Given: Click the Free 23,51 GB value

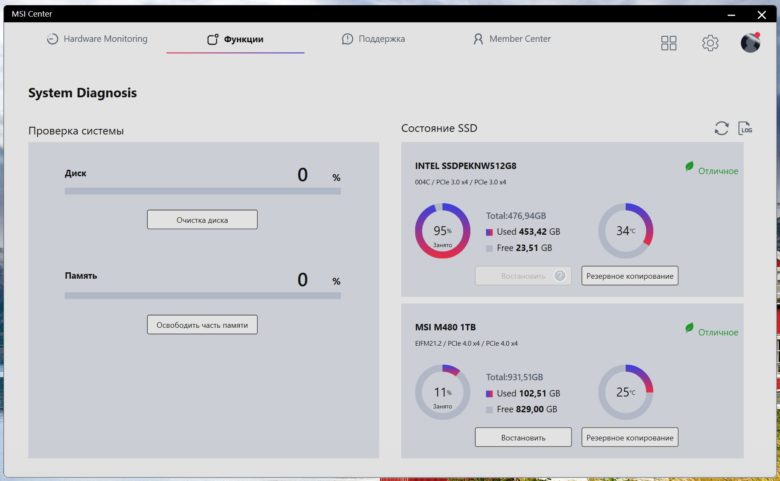Looking at the screenshot, I should [524, 248].
